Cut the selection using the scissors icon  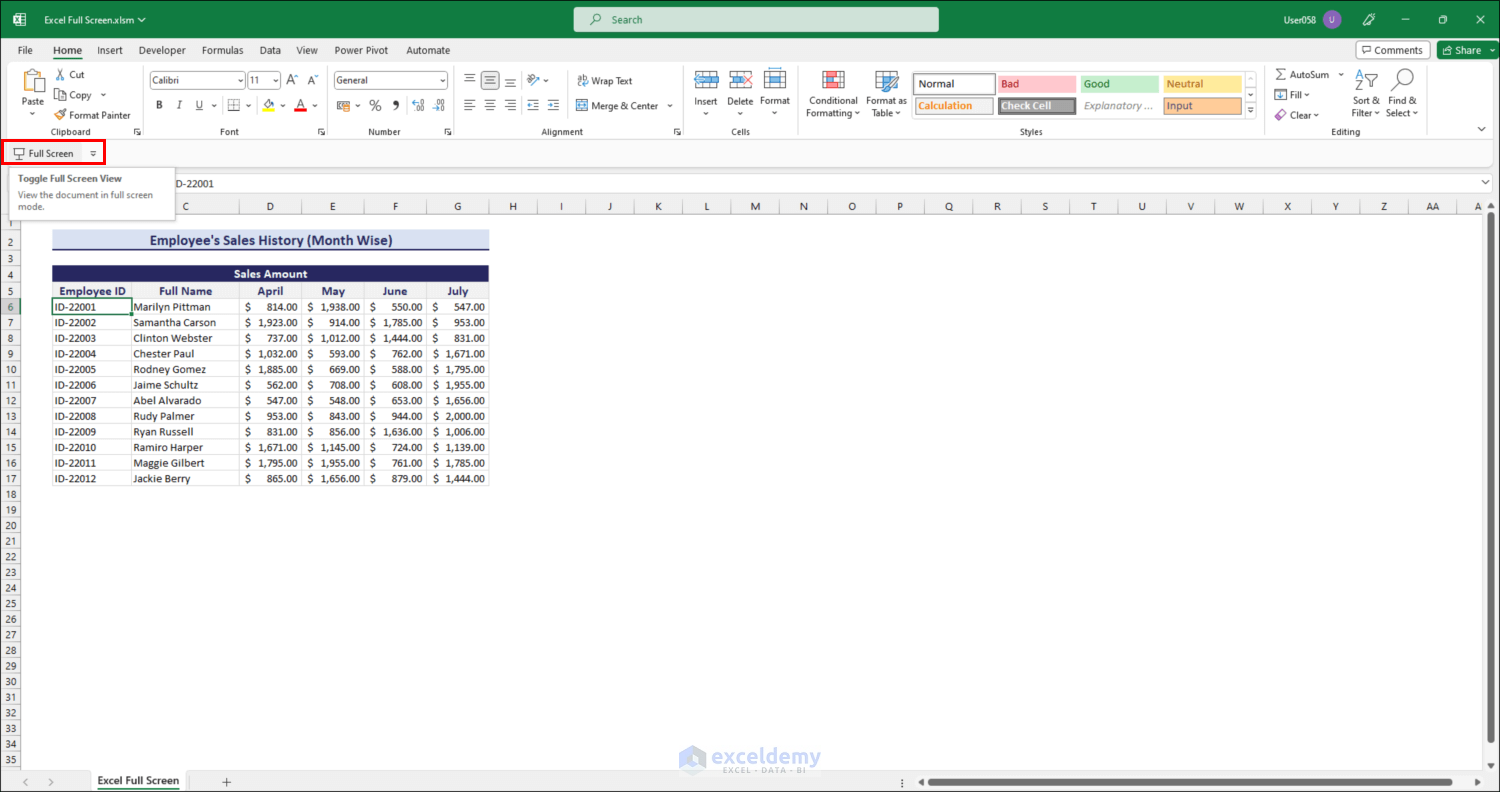(x=60, y=75)
